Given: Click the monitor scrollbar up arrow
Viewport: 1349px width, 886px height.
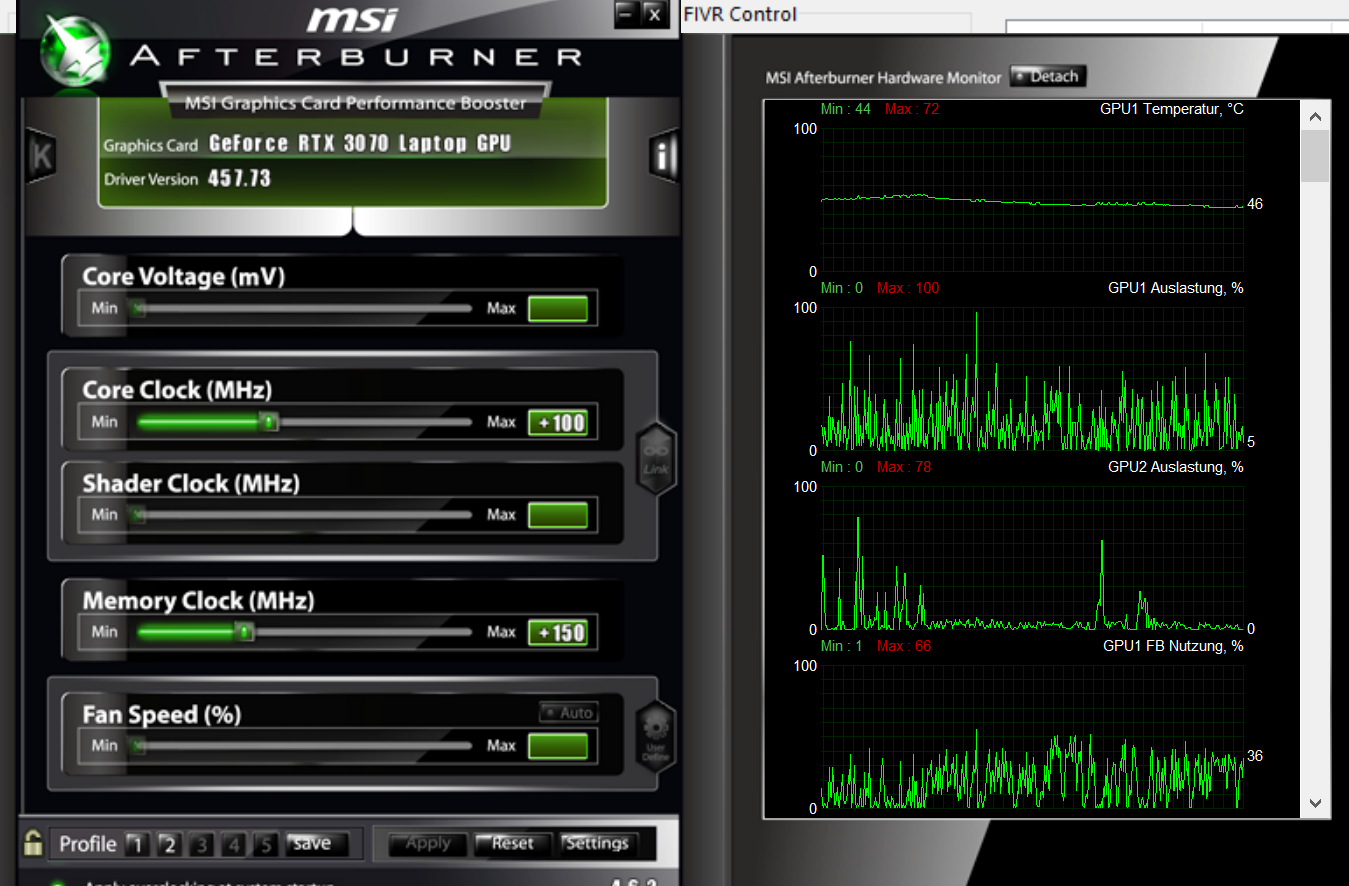Looking at the screenshot, I should click(1315, 116).
